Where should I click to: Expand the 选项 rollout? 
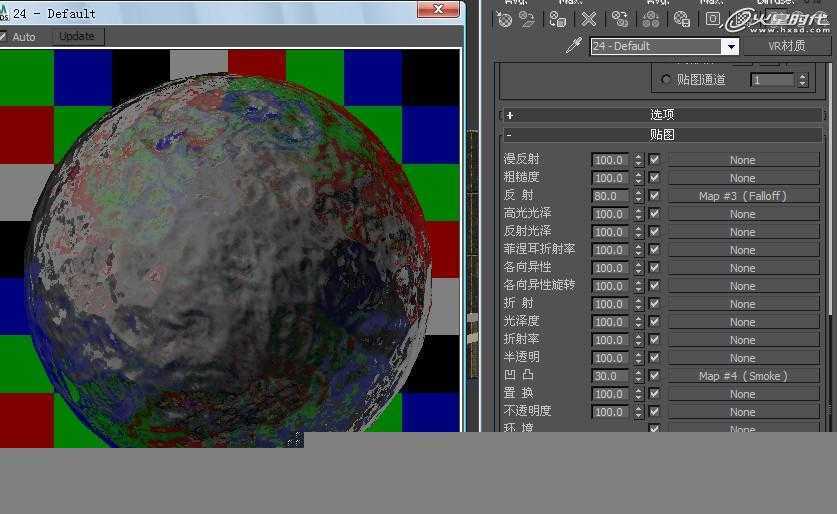[662, 115]
